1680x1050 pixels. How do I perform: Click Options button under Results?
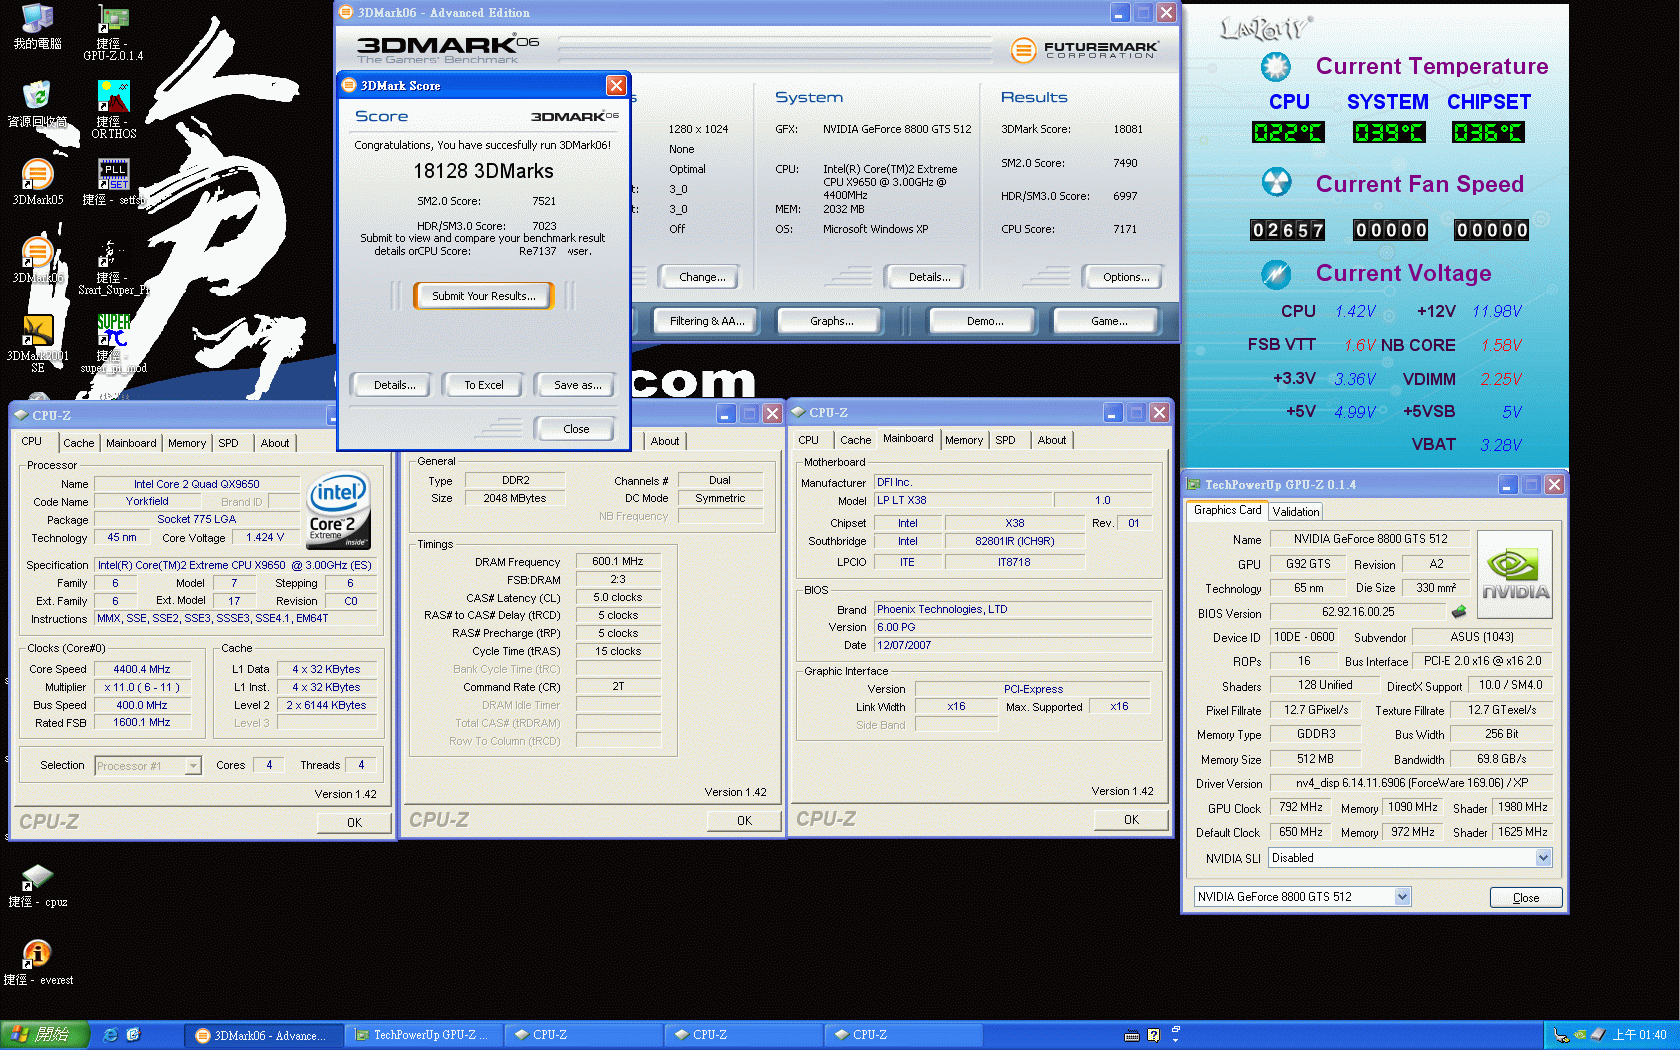click(x=1126, y=277)
